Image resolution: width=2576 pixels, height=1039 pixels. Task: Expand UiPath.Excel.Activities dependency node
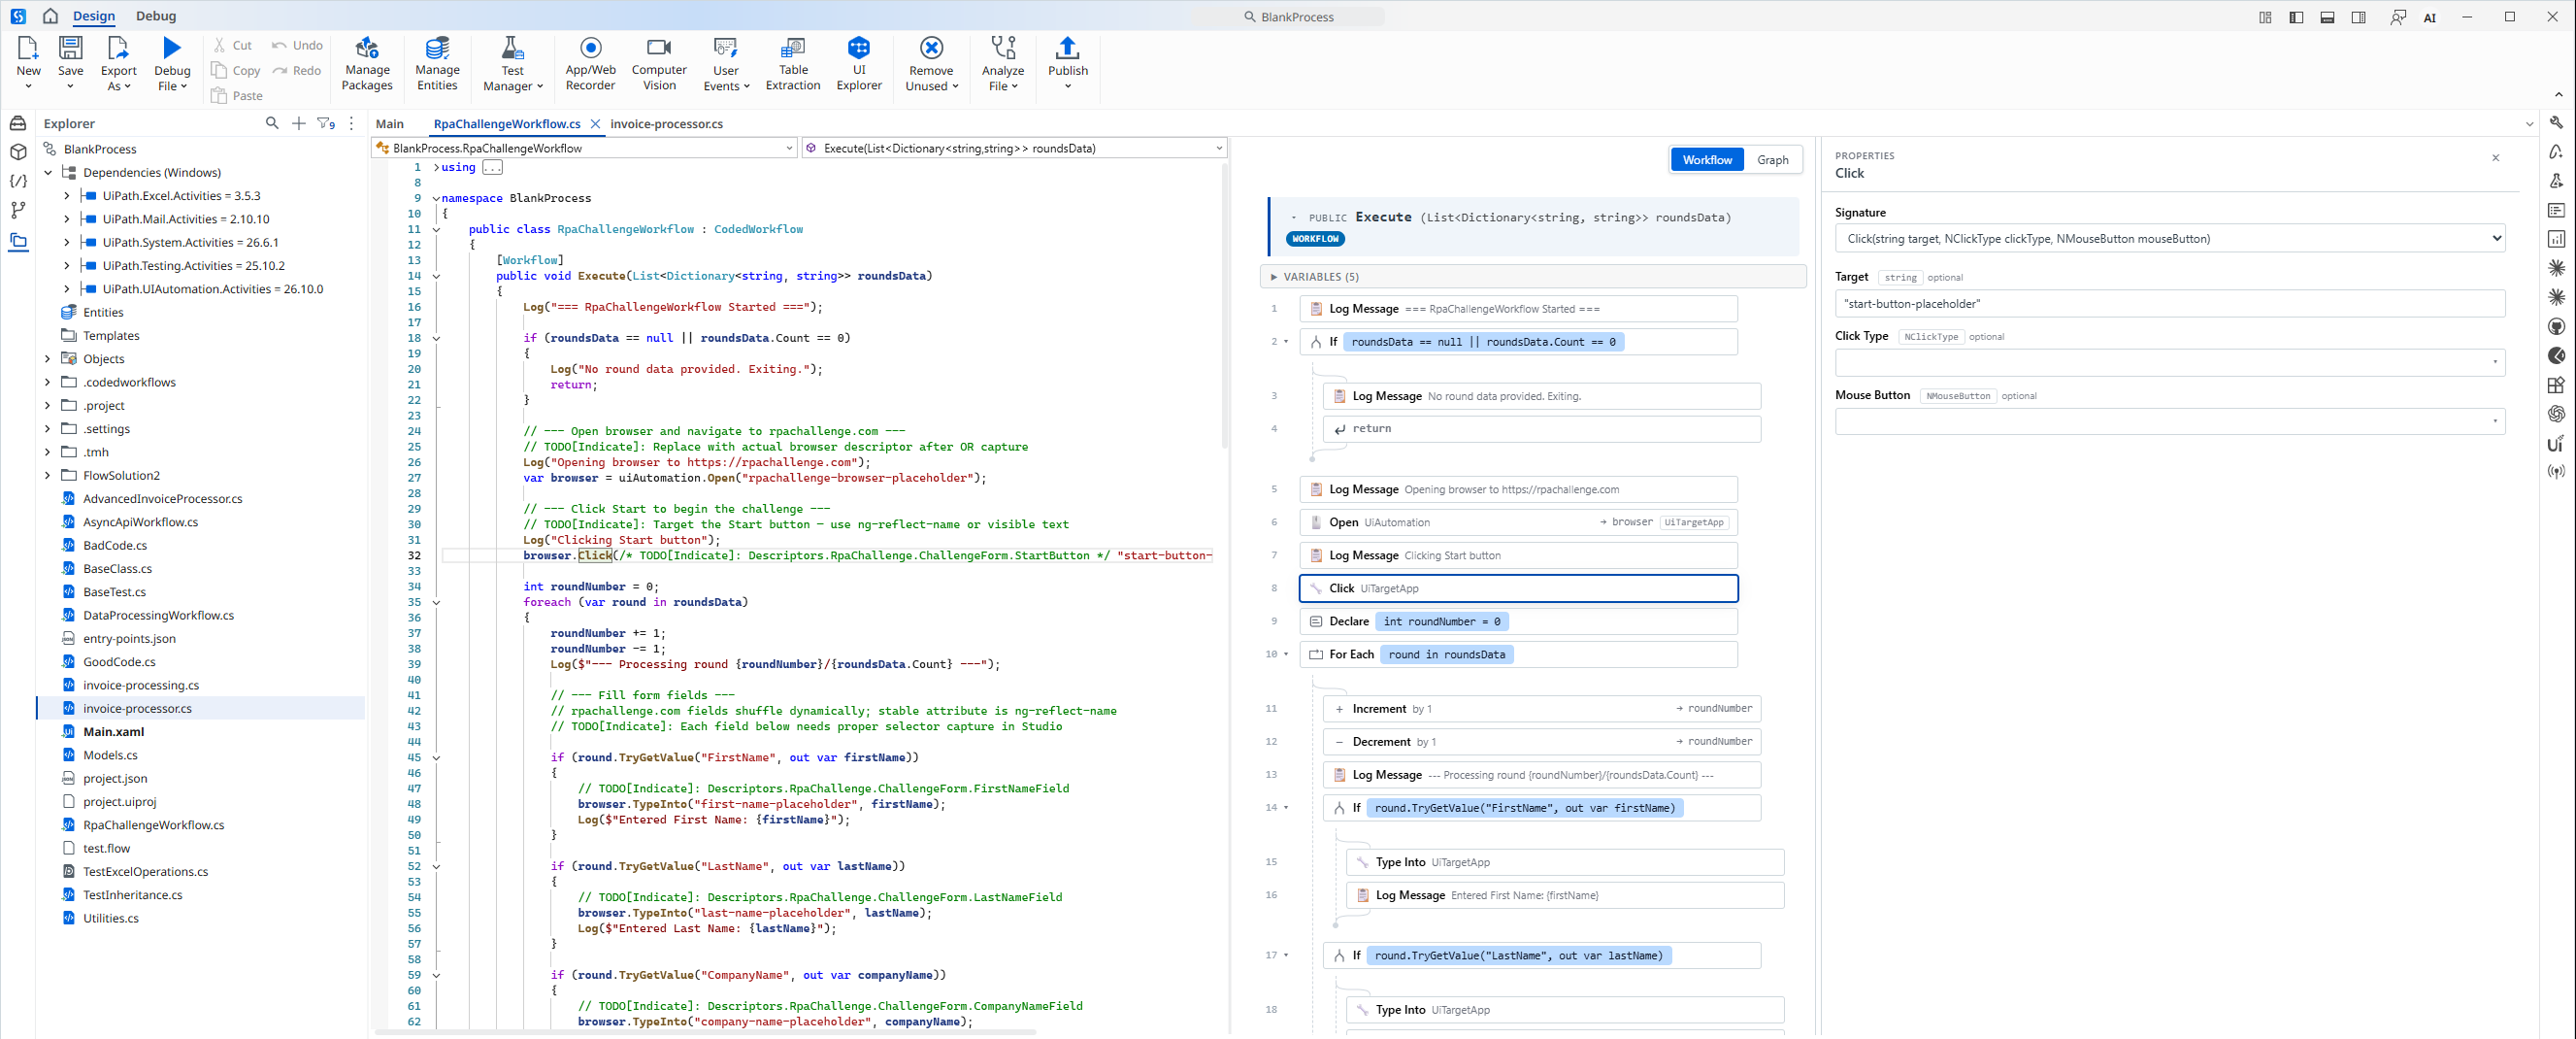click(67, 196)
